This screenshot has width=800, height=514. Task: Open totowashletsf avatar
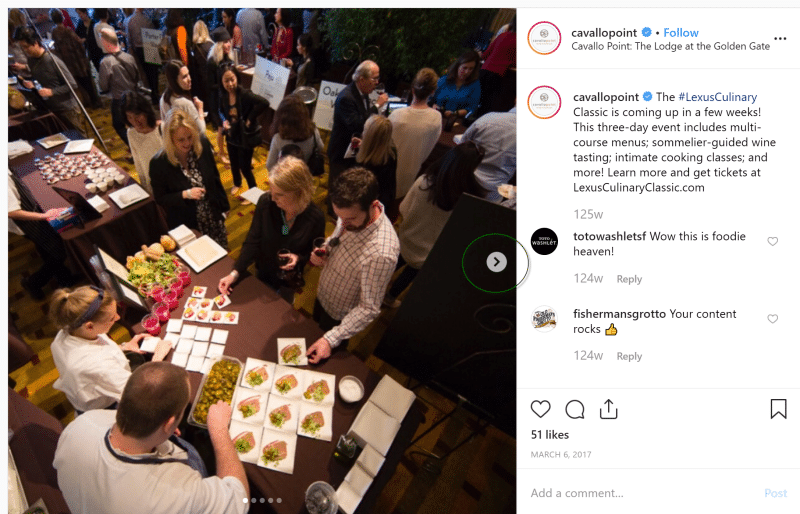544,241
